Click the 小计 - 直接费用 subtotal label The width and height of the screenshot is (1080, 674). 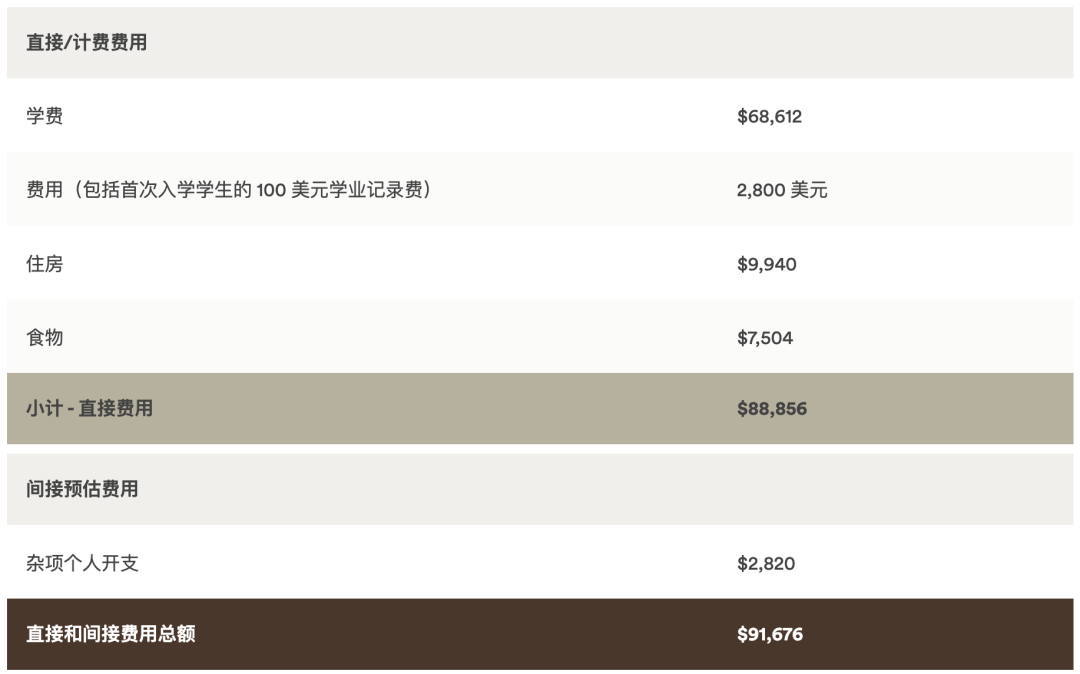pyautogui.click(x=90, y=408)
